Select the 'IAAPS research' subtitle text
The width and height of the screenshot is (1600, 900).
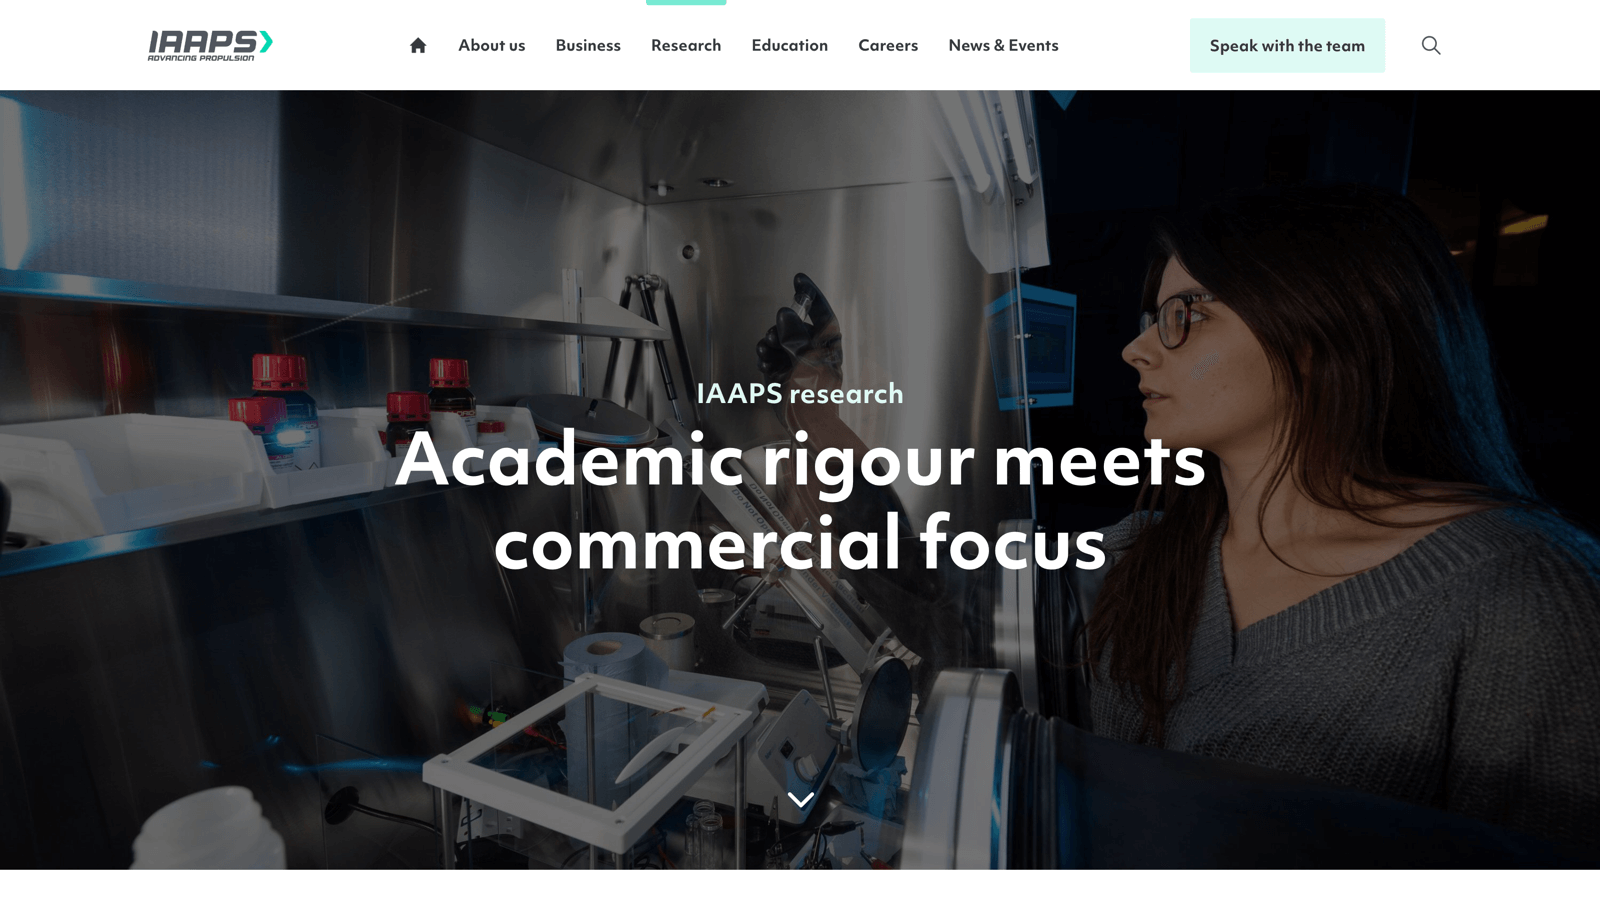tap(800, 393)
